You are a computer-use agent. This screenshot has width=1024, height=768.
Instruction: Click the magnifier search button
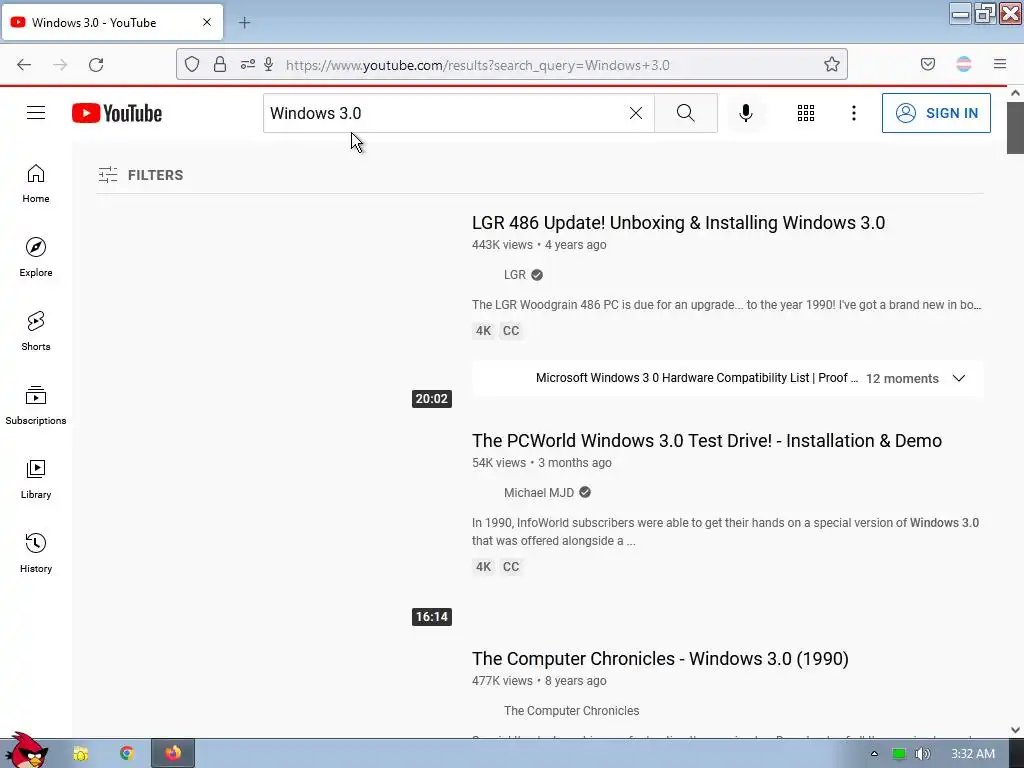tap(686, 113)
